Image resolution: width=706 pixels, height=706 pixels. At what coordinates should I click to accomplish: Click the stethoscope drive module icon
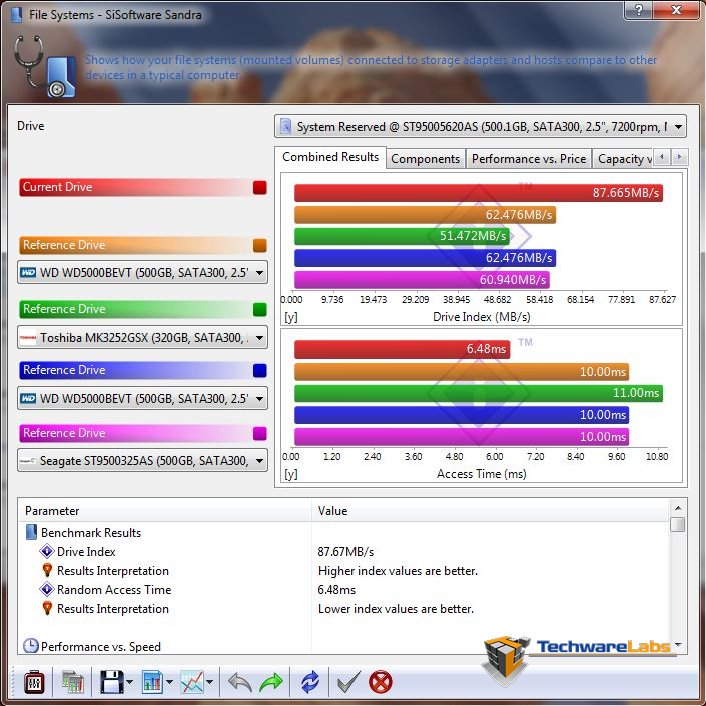pos(45,67)
